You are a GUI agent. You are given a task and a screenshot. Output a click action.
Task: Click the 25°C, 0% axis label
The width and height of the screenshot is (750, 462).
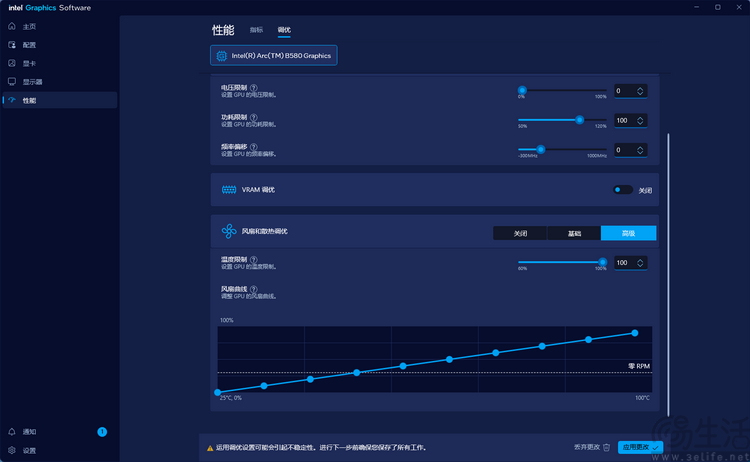point(231,398)
